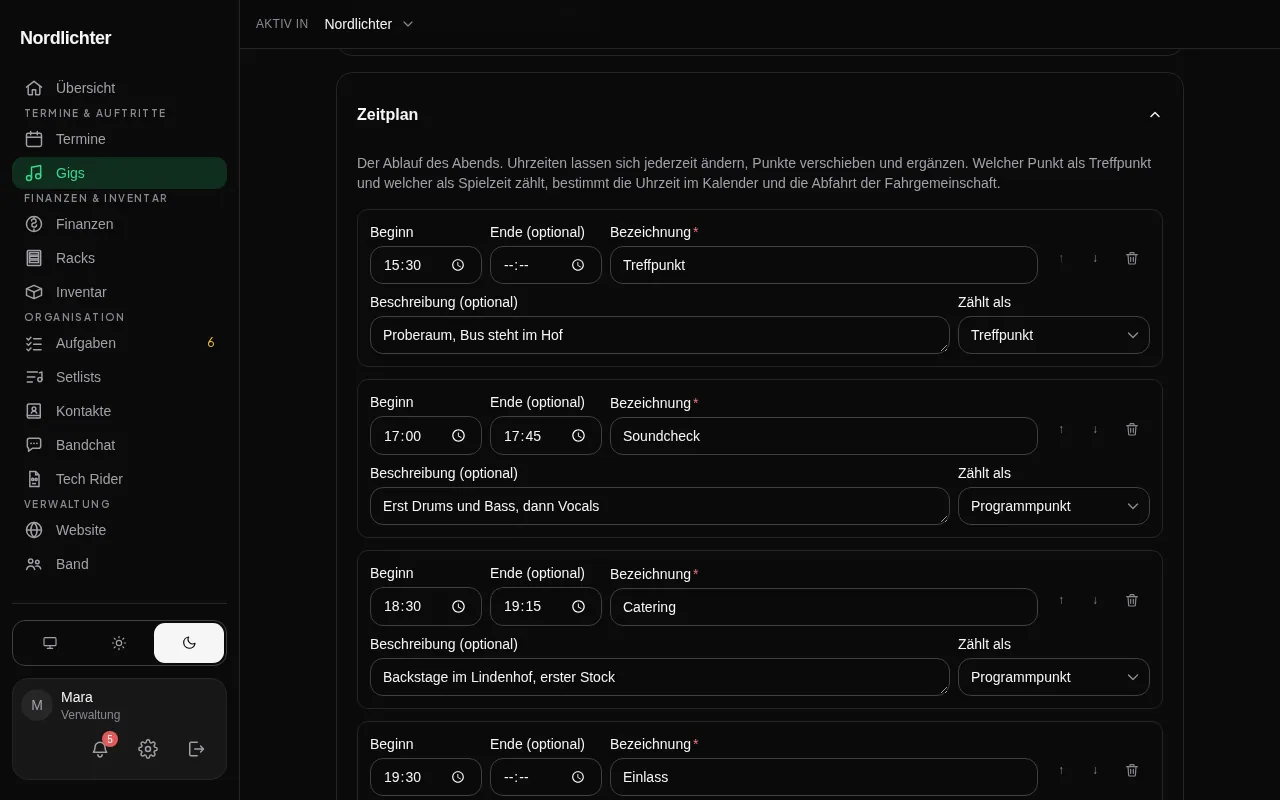Image resolution: width=1280 pixels, height=800 pixels.
Task: Open the Nordlichter band switcher dropdown
Action: coord(368,24)
